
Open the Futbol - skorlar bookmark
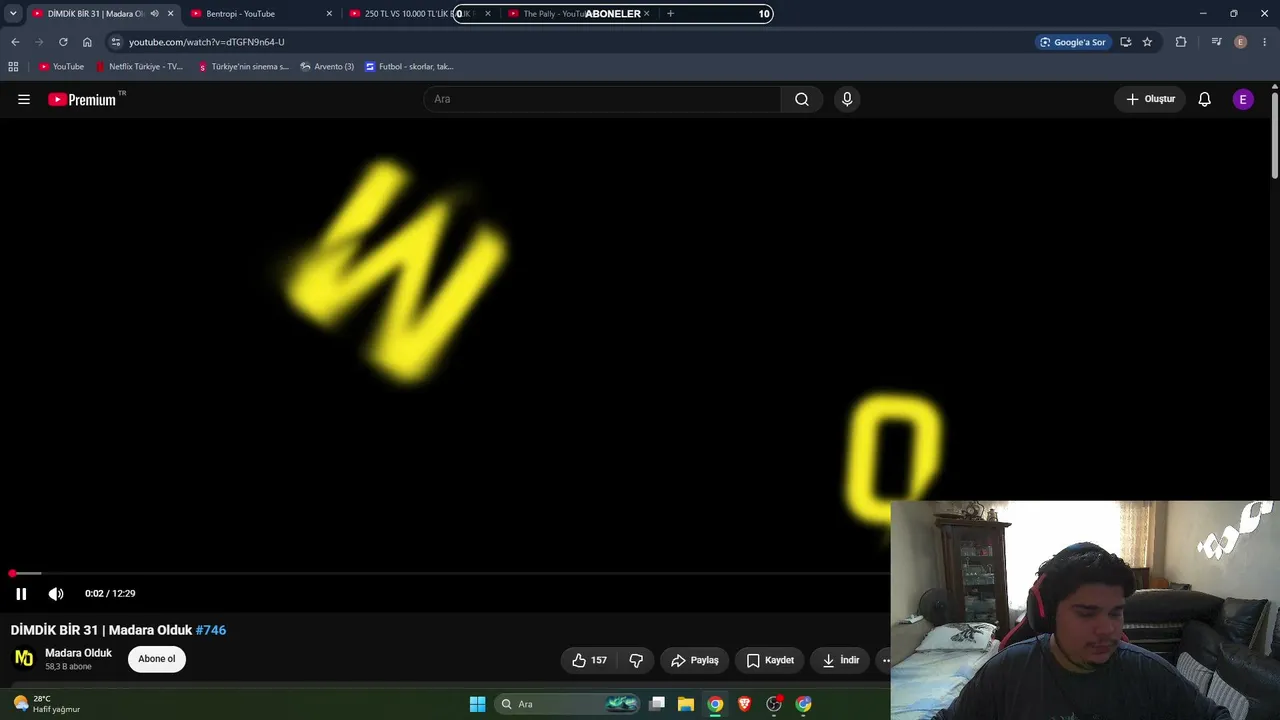coord(409,67)
